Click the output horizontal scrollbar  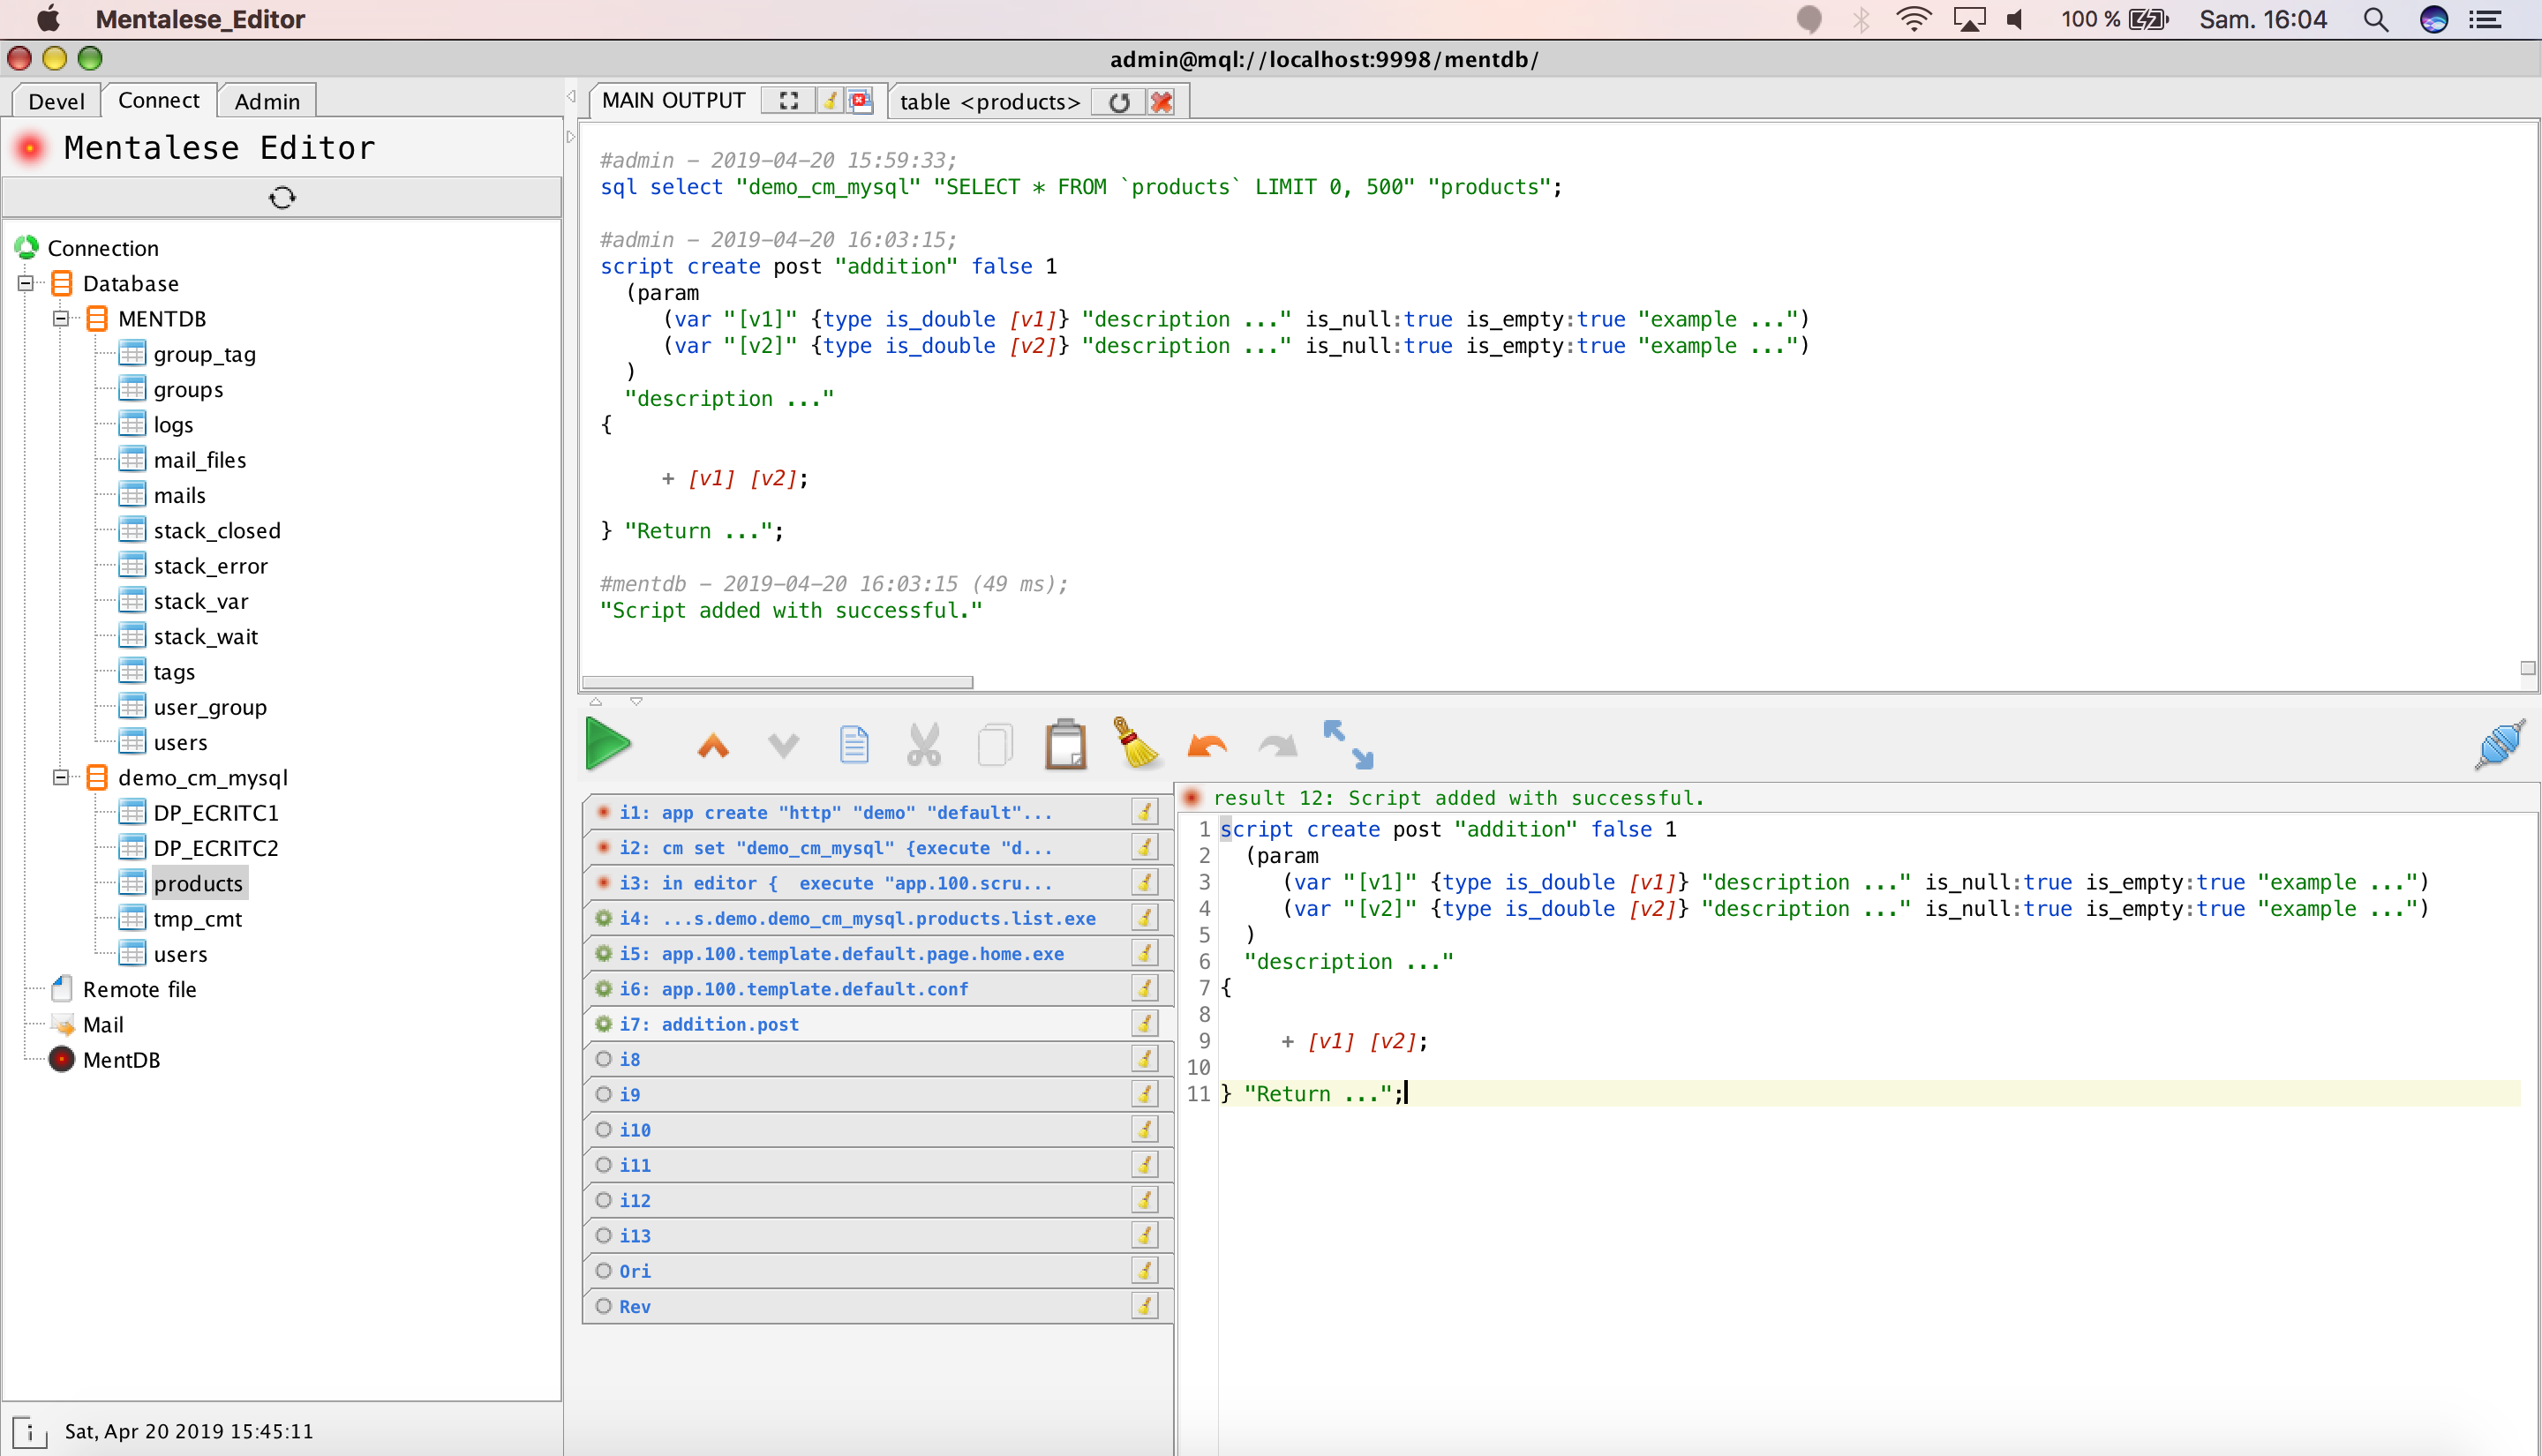click(x=777, y=682)
